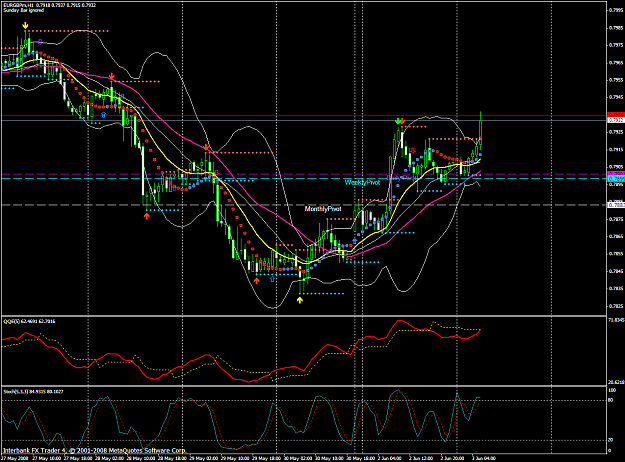Image resolution: width=625 pixels, height=462 pixels.
Task: Click the orange down arrow beside the green arrow
Action: pyautogui.click(x=403, y=121)
